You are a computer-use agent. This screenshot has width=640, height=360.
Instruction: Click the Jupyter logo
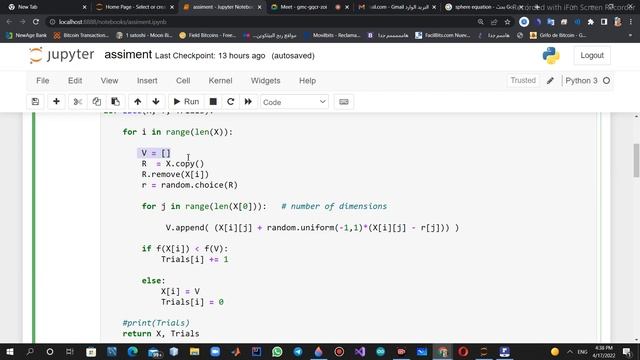tap(61, 55)
